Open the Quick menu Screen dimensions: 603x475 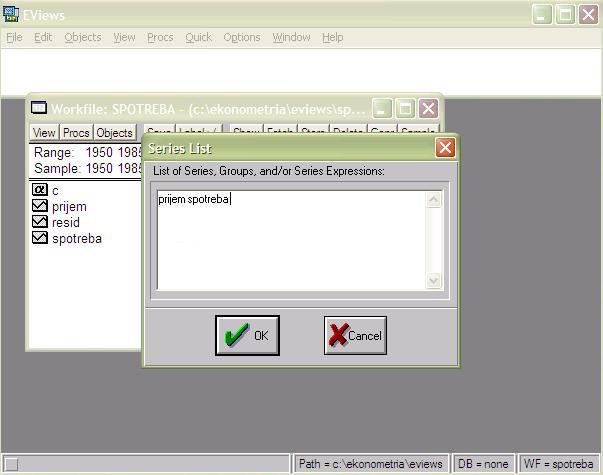click(x=198, y=37)
